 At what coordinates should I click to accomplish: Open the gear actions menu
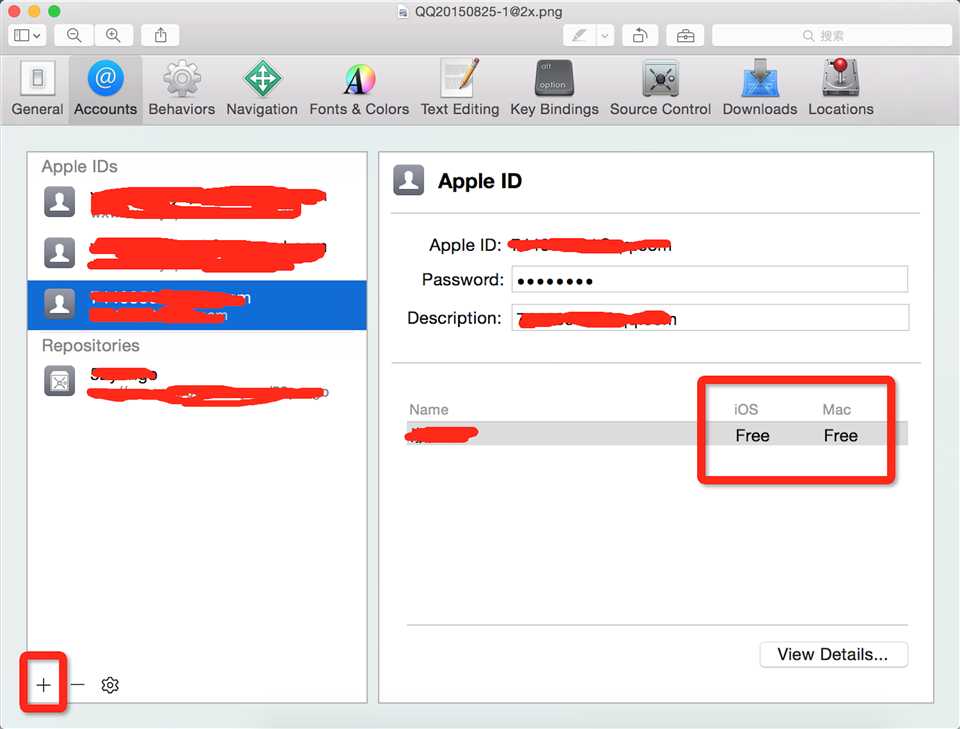pyautogui.click(x=110, y=685)
